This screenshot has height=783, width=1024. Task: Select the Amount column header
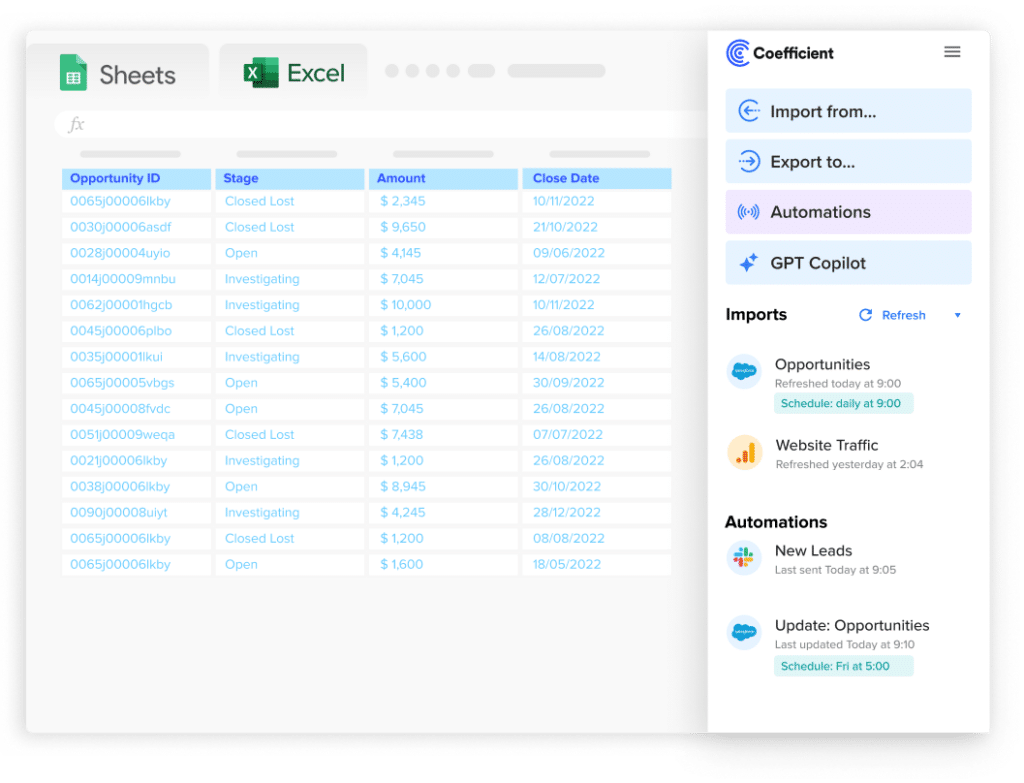[x=443, y=178]
